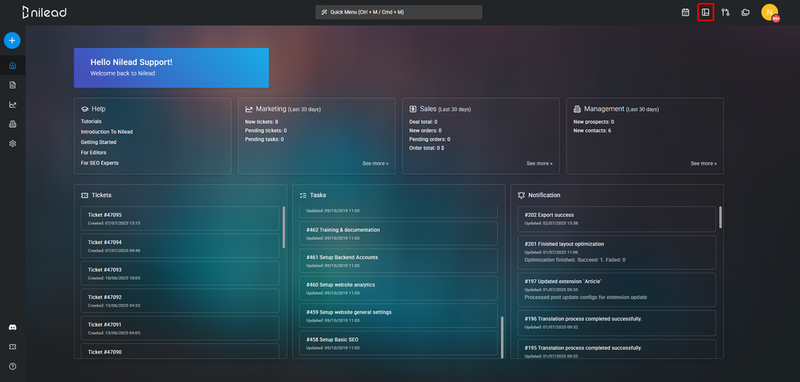800x382 pixels.
Task: Click the Tasks panel scrollbar
Action: [502, 337]
